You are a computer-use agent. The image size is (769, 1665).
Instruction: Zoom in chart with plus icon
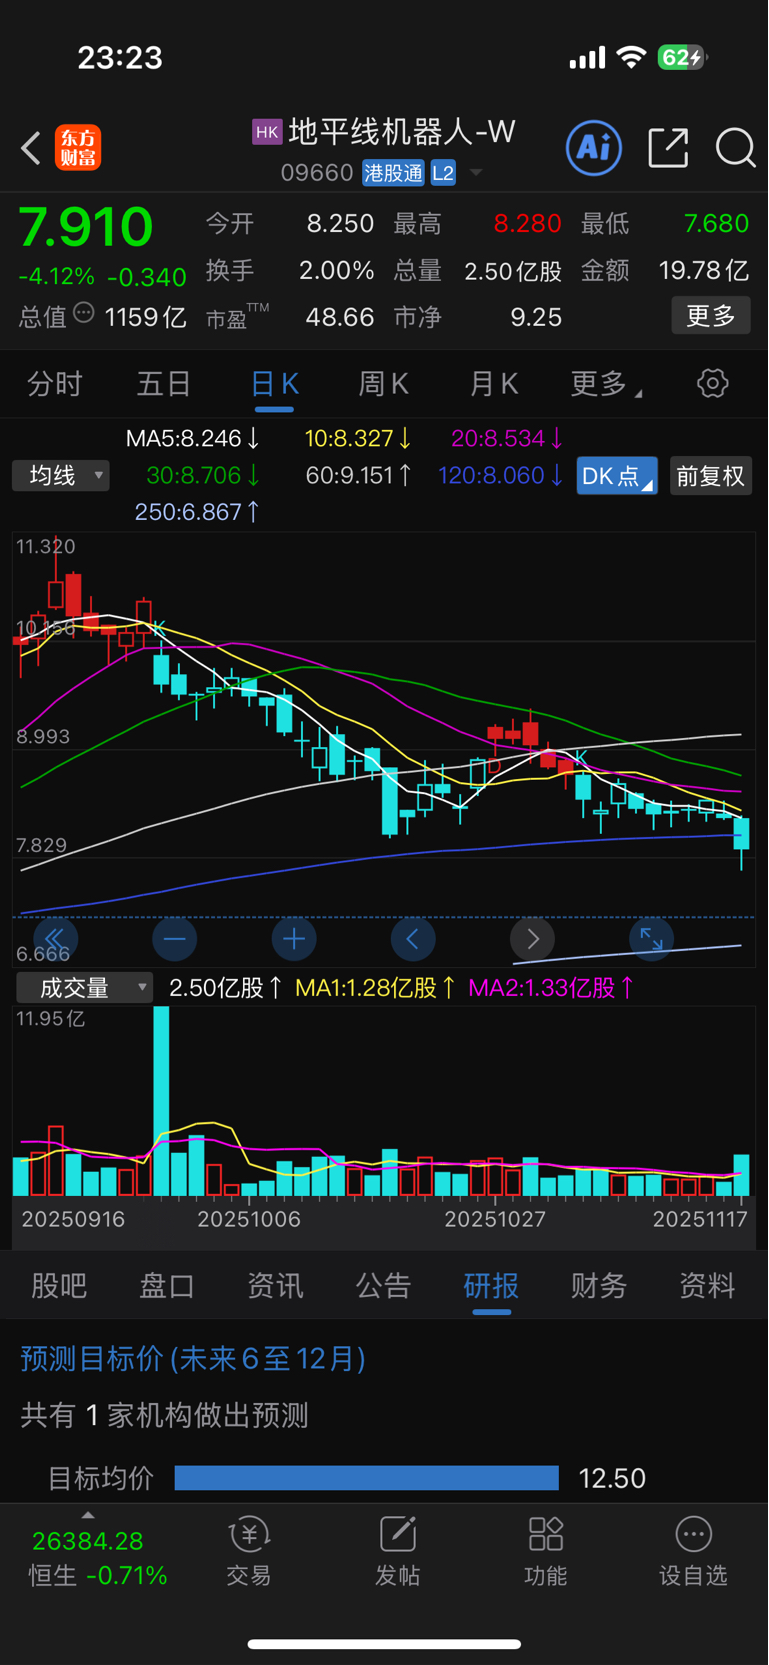pos(294,939)
